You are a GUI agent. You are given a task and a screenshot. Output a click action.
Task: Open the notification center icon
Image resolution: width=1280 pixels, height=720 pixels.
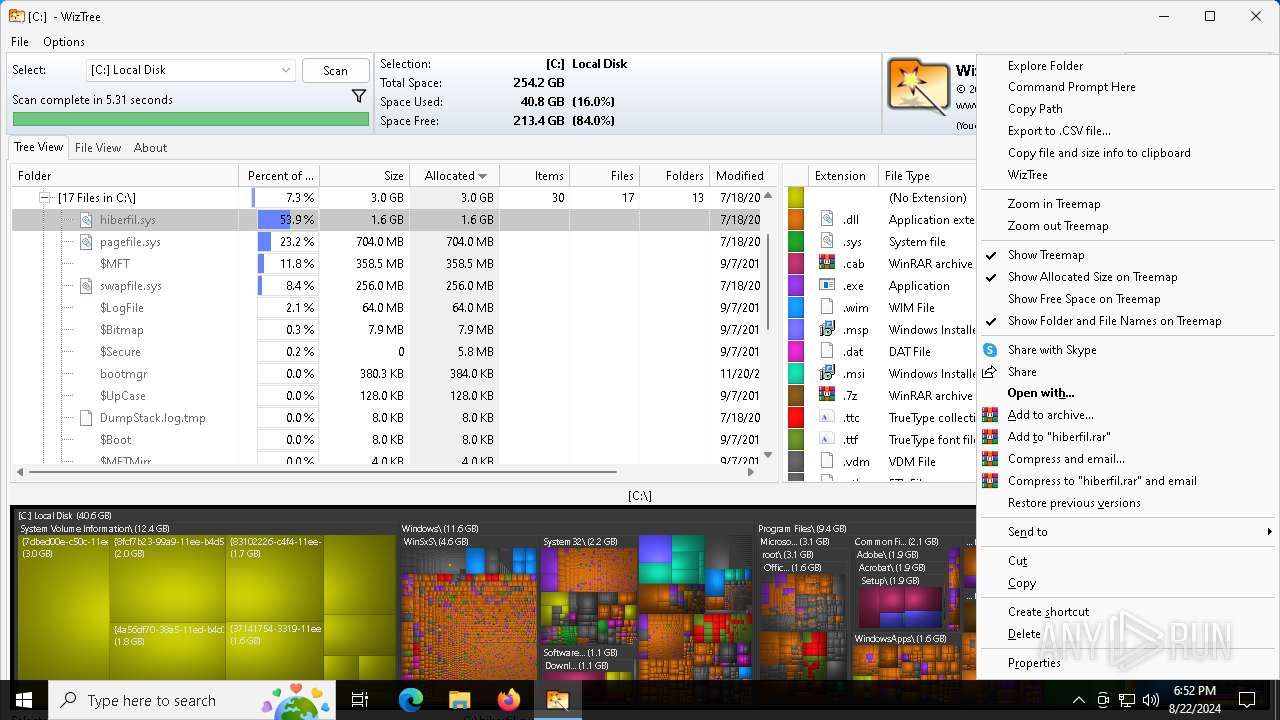(1247, 700)
